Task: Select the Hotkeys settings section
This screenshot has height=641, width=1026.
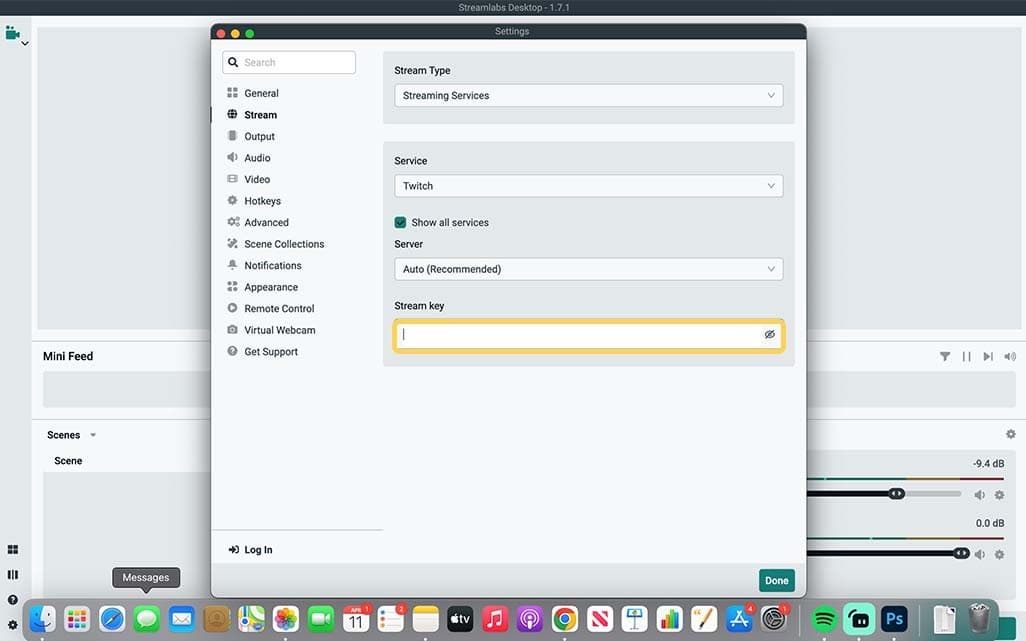Action: click(x=262, y=201)
